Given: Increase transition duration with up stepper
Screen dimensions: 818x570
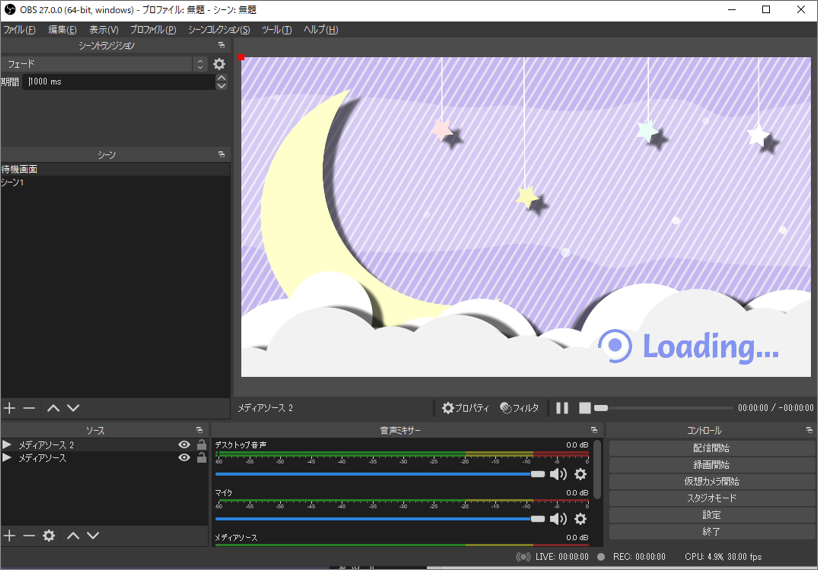Looking at the screenshot, I should pyautogui.click(x=221, y=78).
